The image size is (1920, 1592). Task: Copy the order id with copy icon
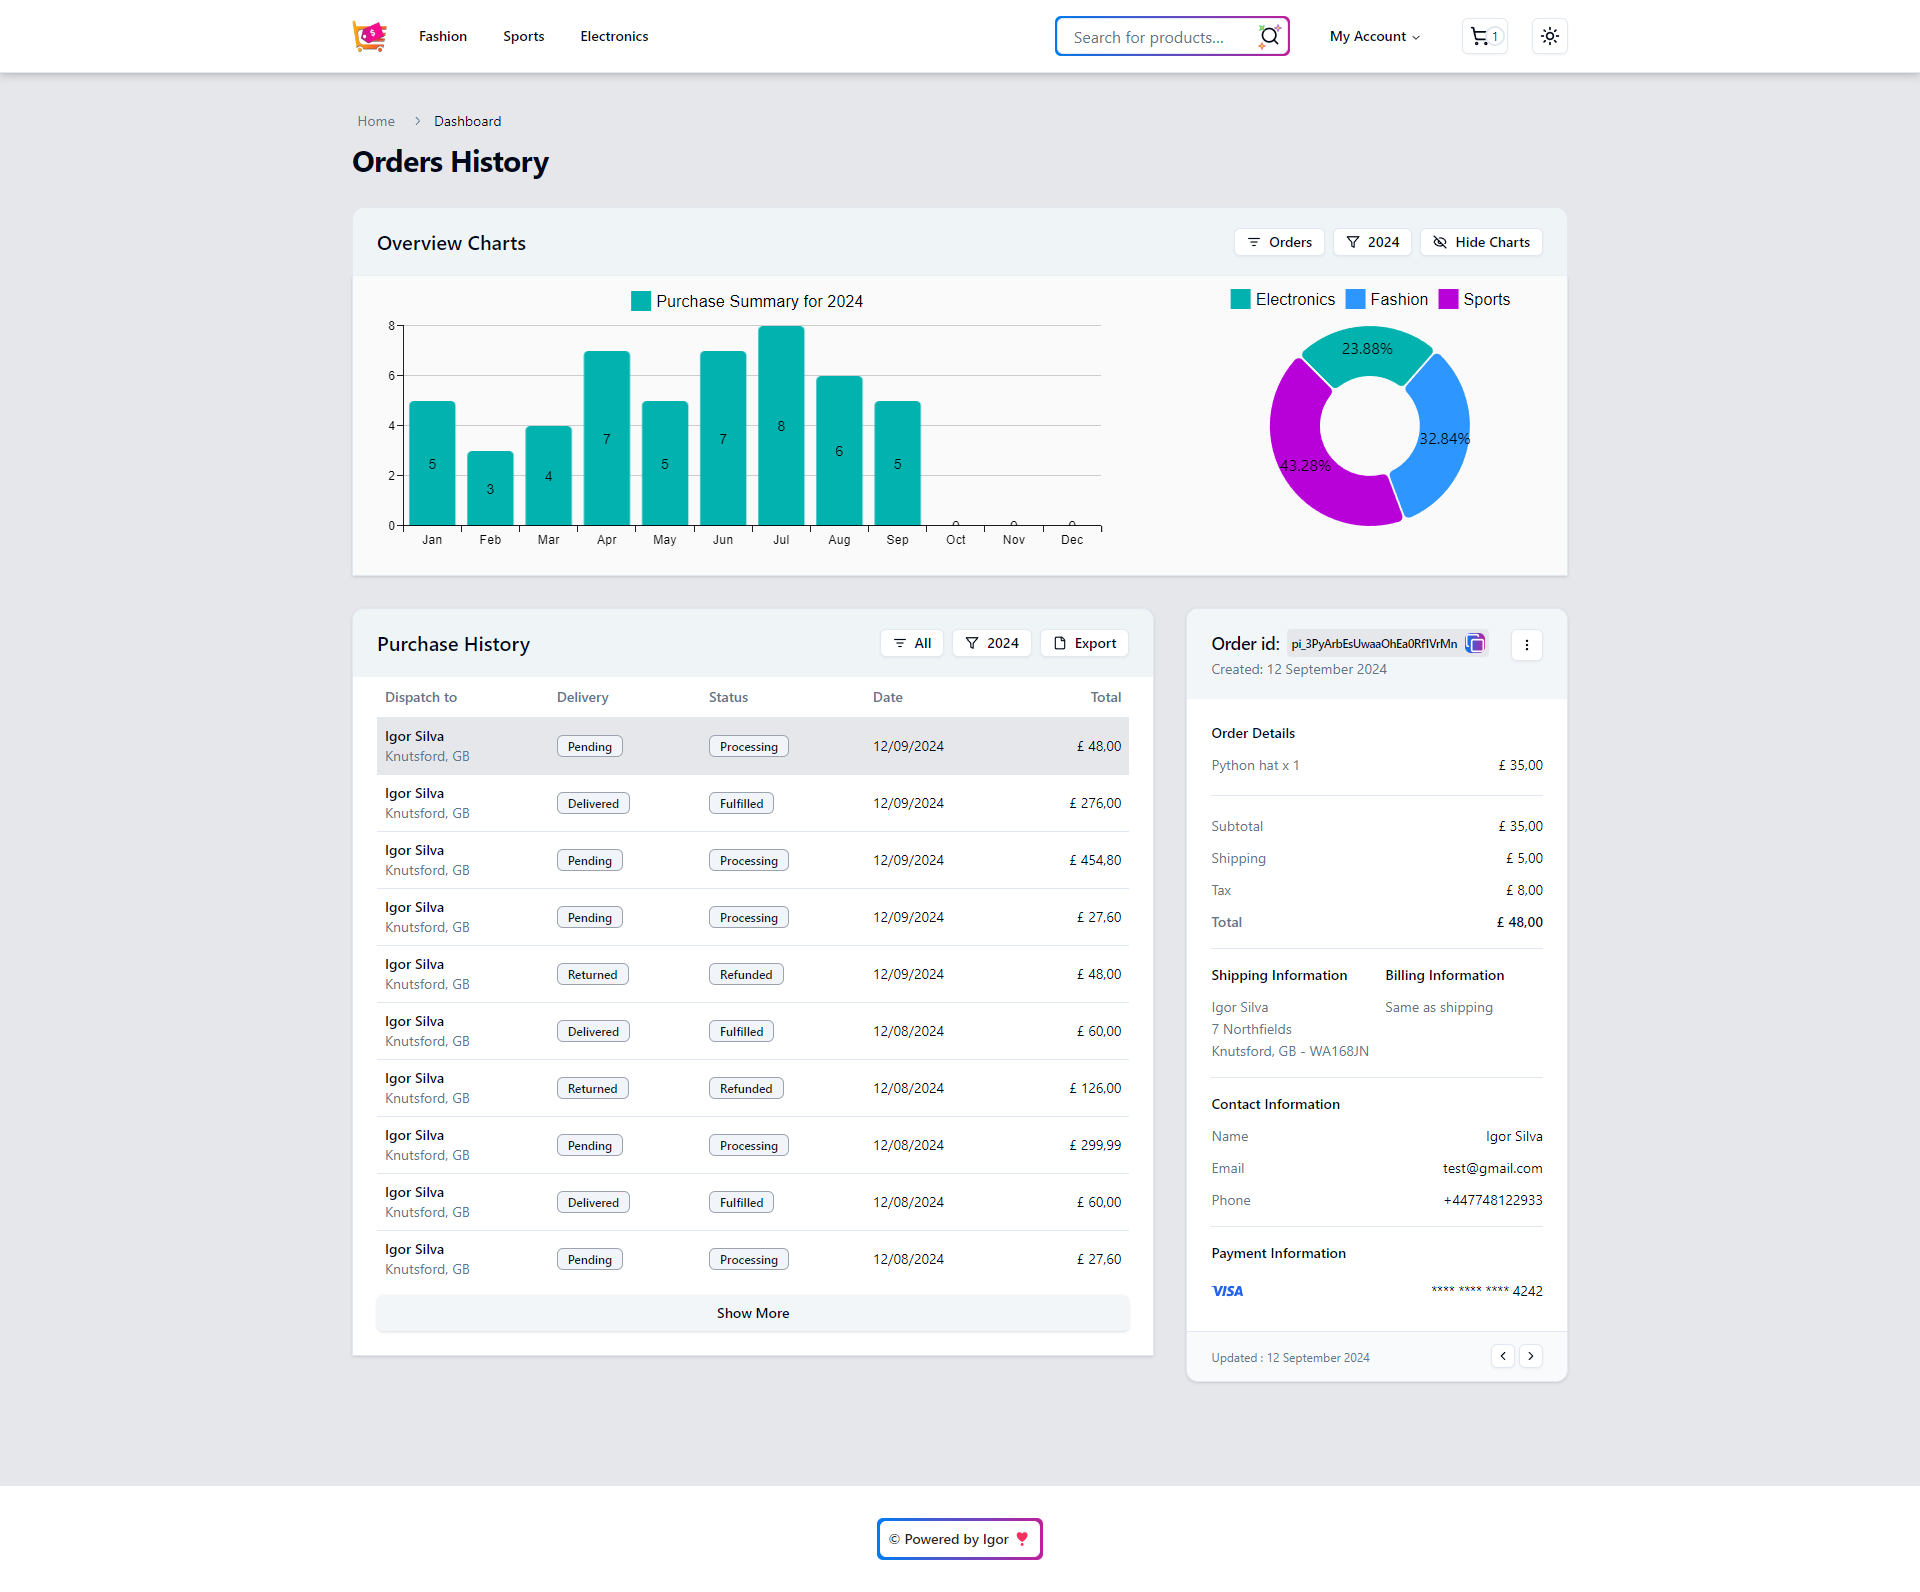[1475, 644]
